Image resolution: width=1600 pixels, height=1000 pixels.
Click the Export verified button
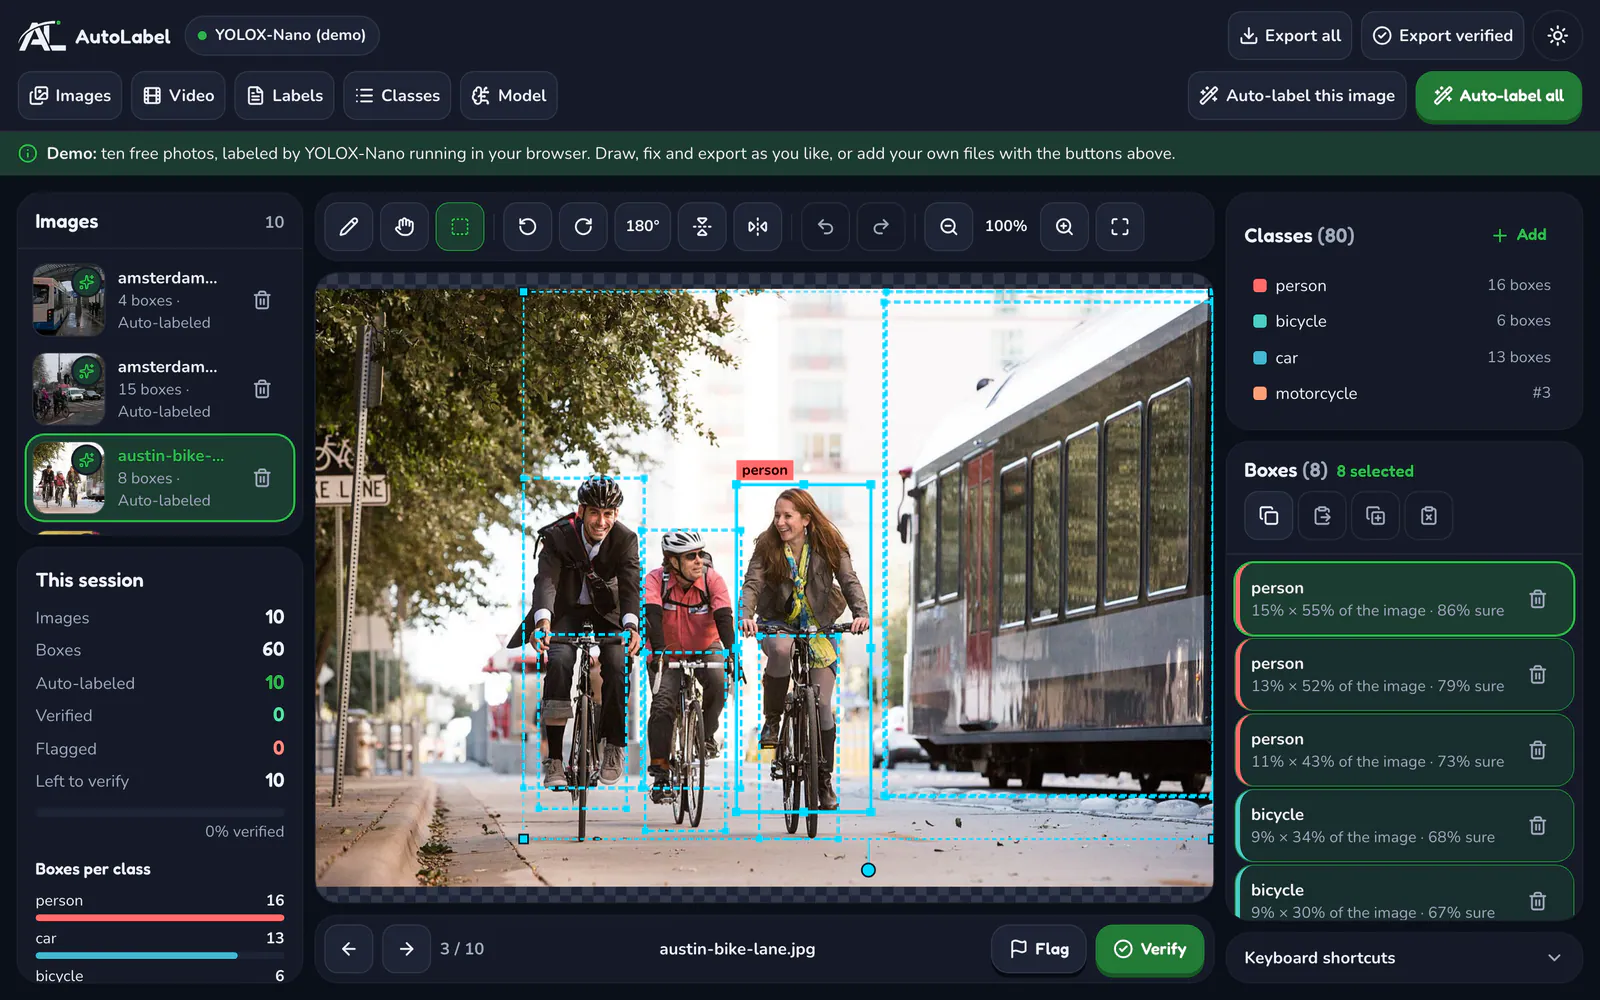pos(1442,36)
